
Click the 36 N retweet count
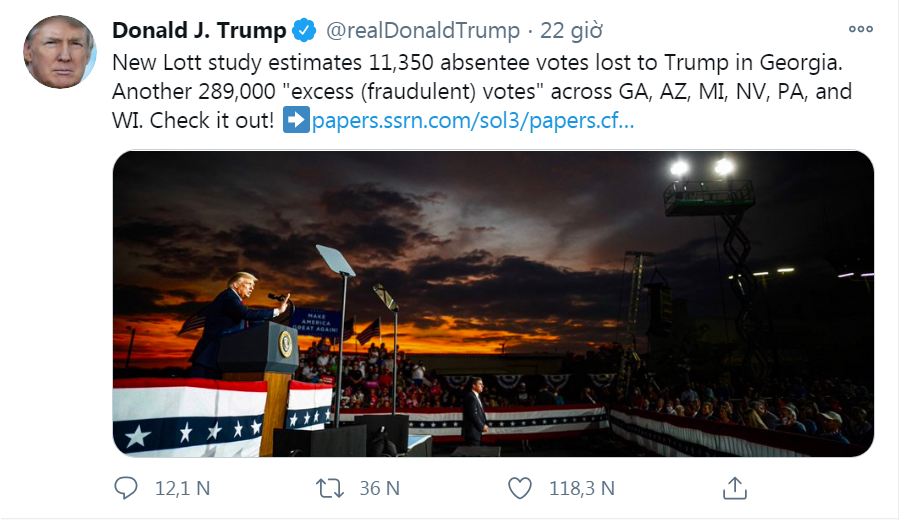coord(379,488)
